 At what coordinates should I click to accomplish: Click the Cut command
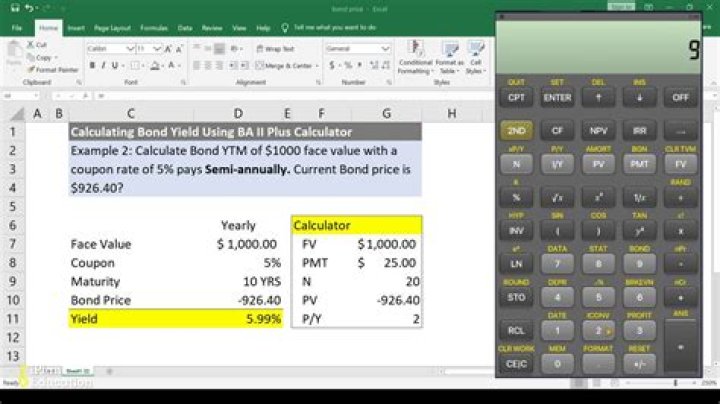[x=37, y=45]
